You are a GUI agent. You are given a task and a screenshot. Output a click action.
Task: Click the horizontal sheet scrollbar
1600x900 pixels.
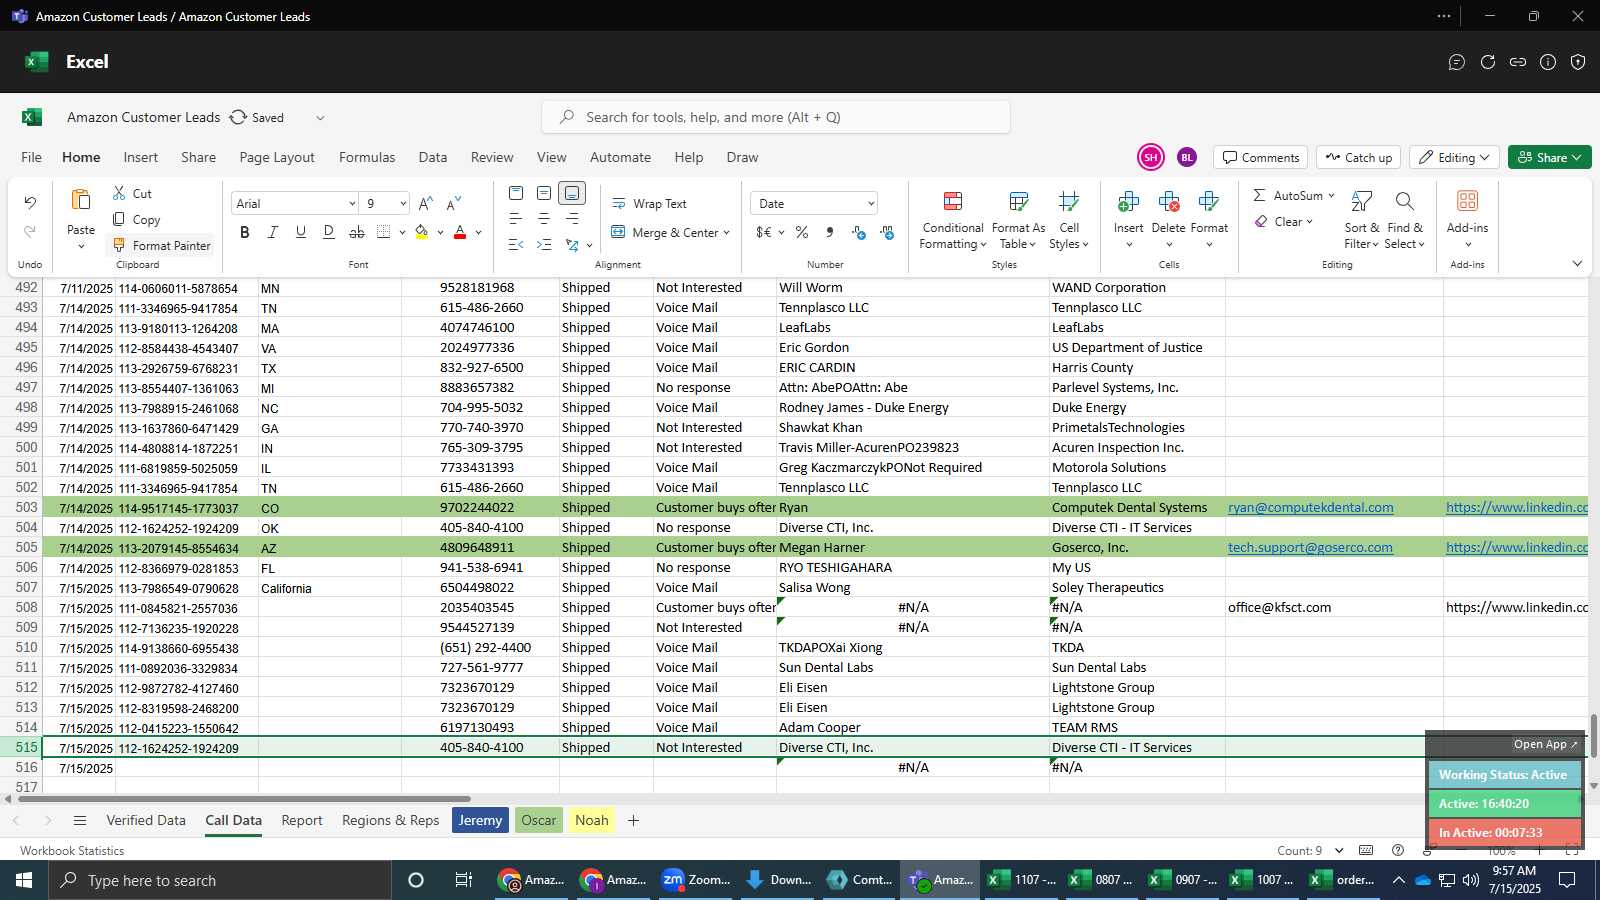(244, 799)
